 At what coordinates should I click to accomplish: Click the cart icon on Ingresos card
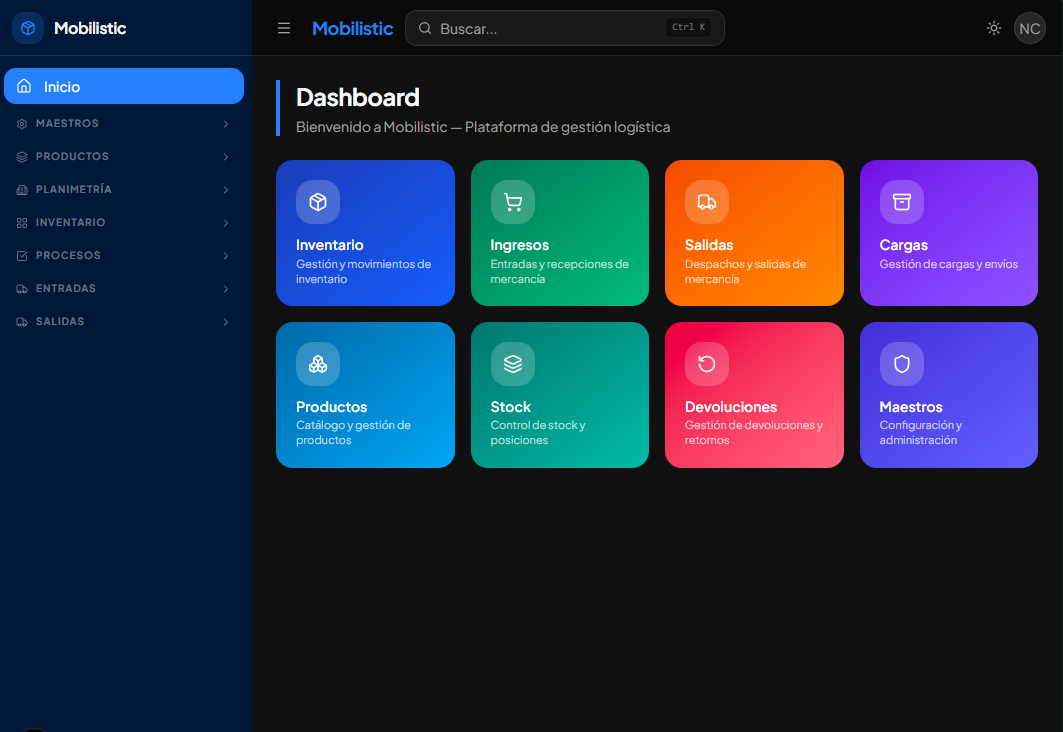pos(513,202)
